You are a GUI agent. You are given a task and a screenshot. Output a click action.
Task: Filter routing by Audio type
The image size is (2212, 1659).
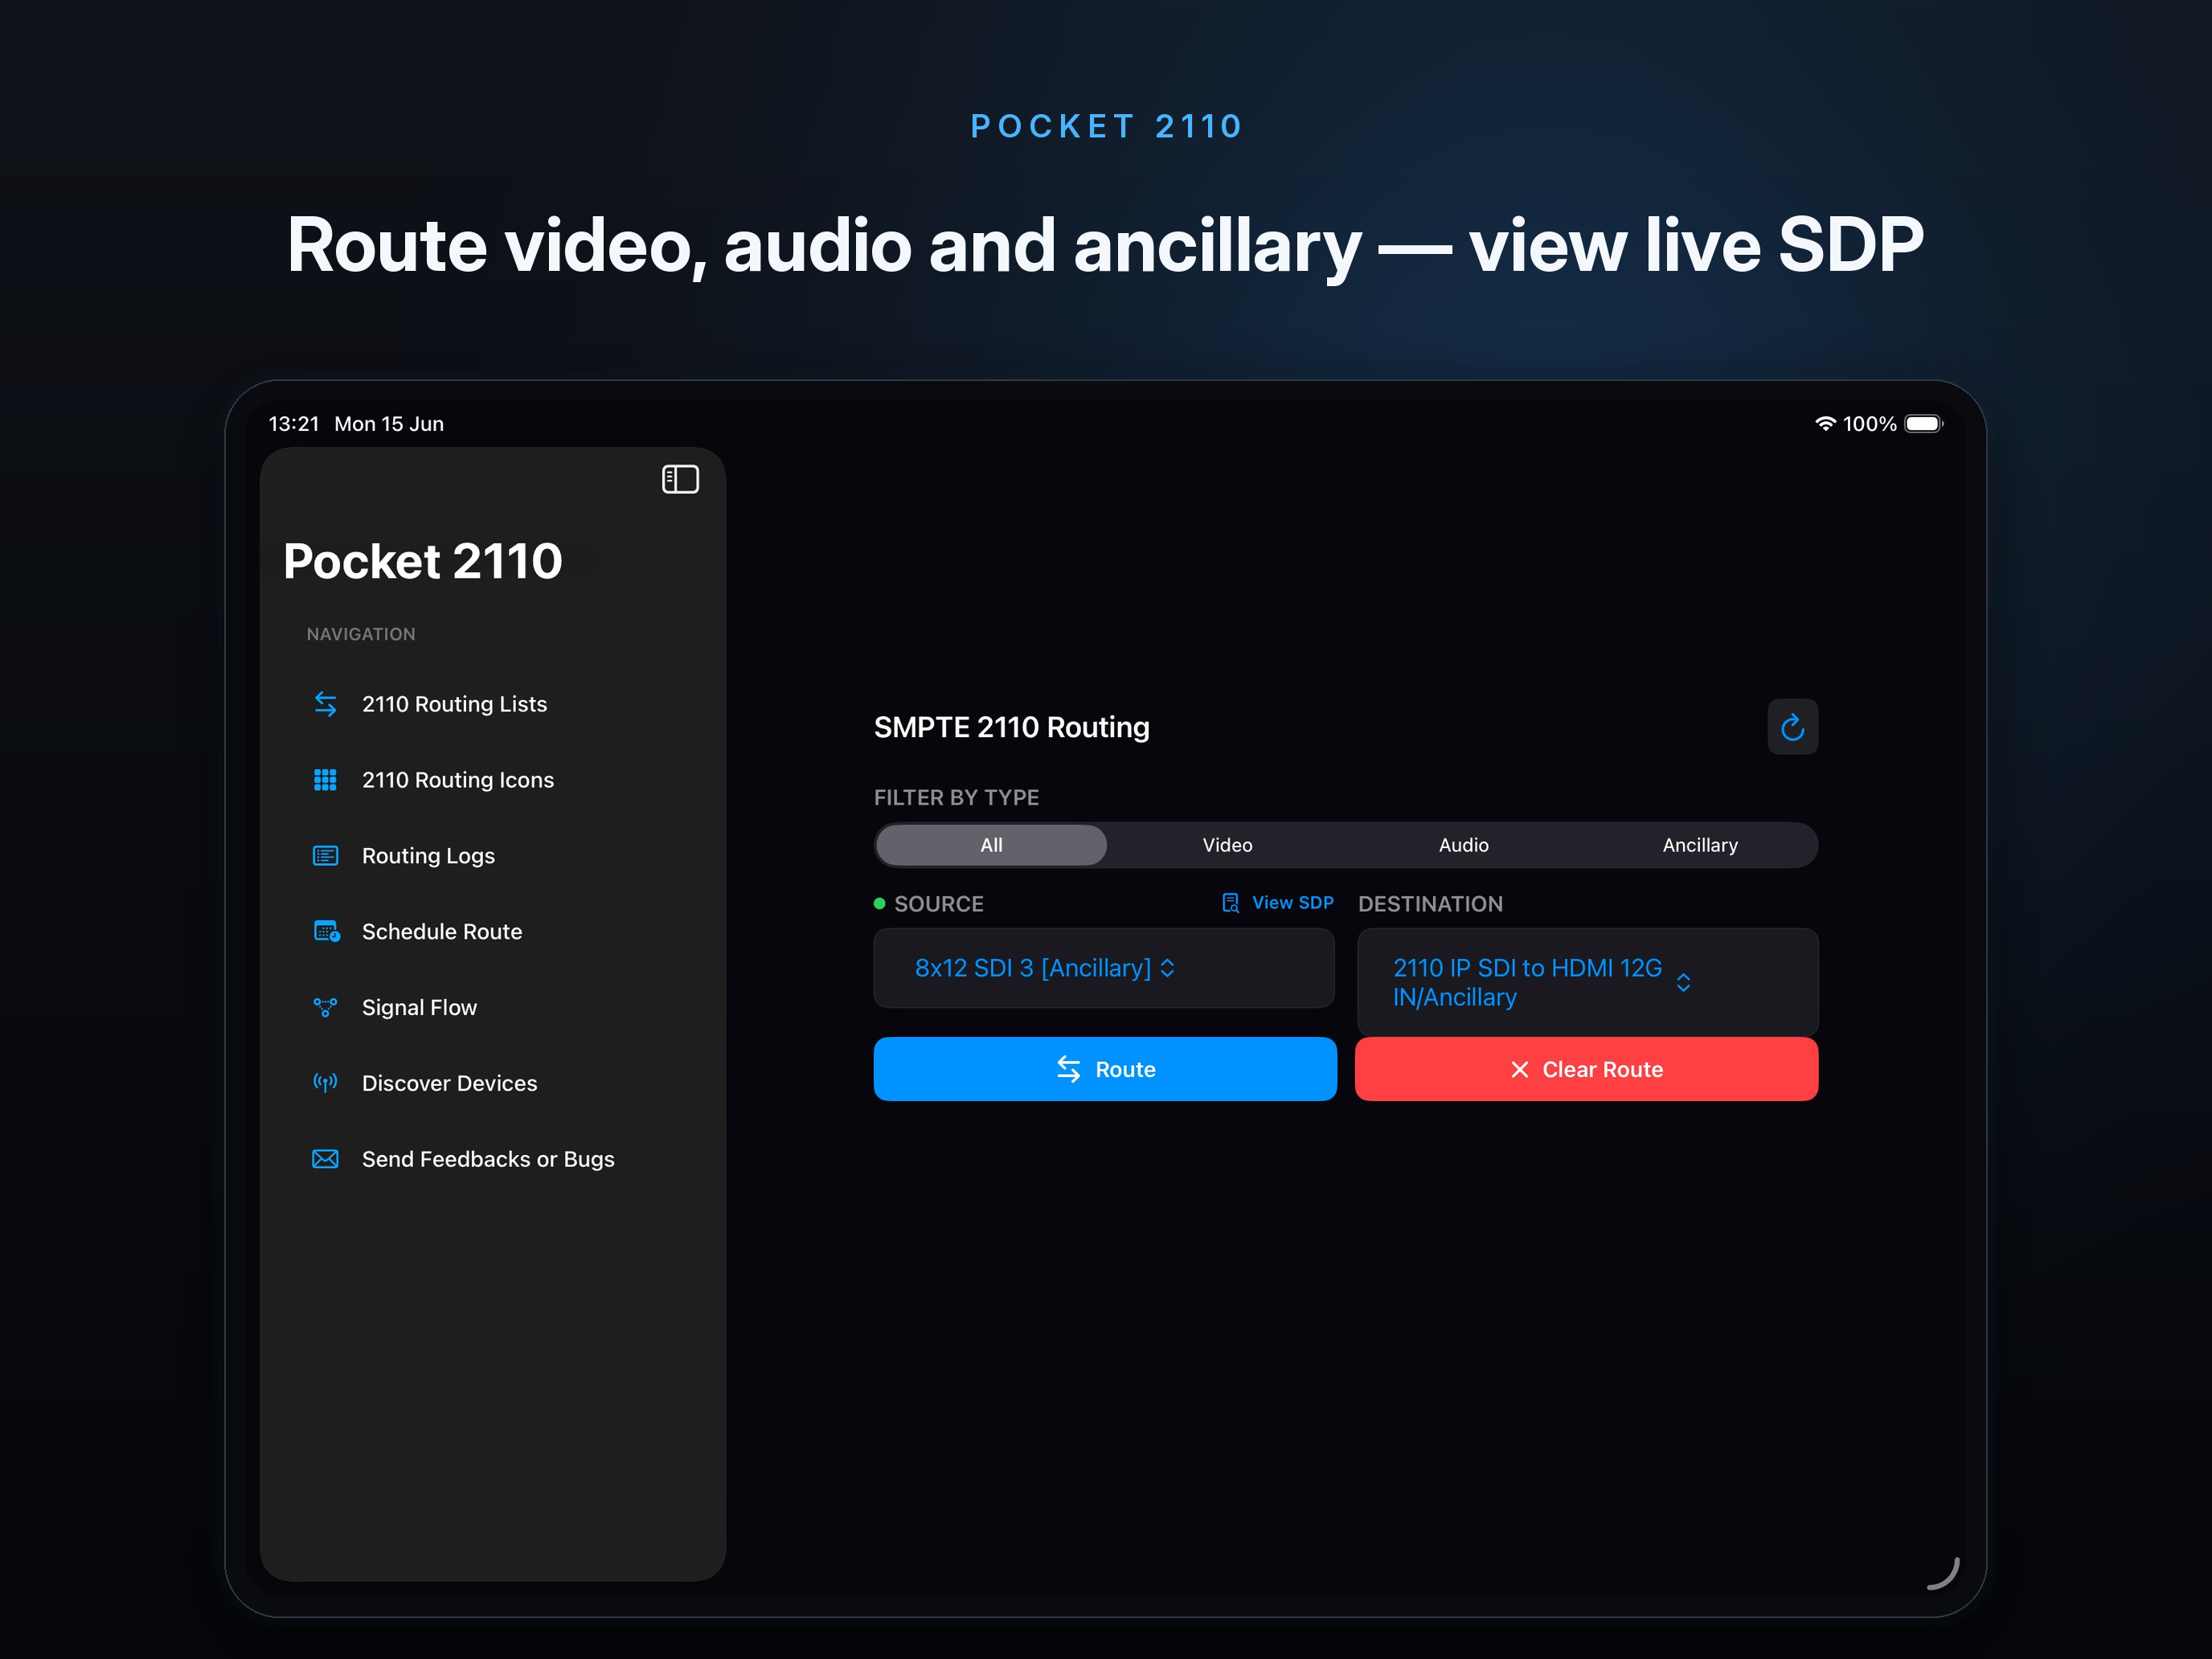(1463, 845)
